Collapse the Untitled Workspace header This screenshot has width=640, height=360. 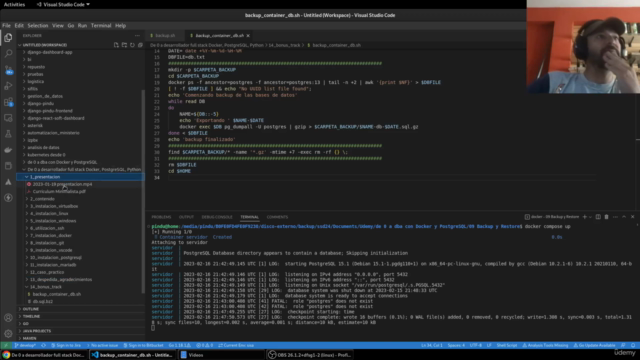45,45
